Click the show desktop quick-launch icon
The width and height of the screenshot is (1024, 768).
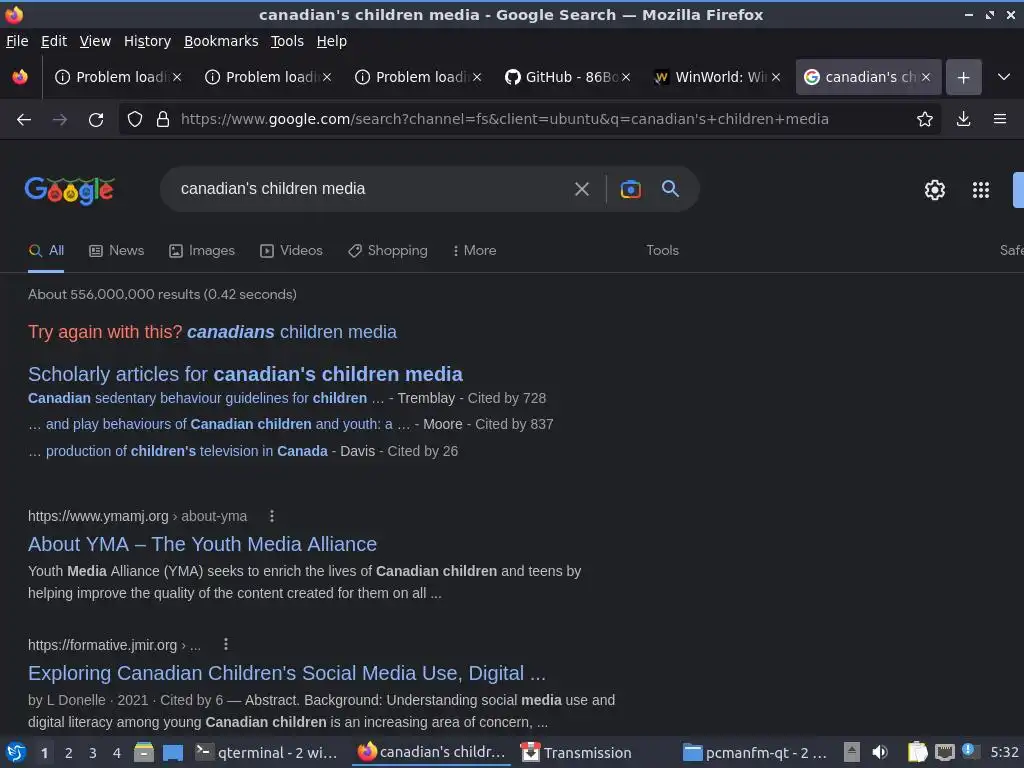[x=173, y=753]
